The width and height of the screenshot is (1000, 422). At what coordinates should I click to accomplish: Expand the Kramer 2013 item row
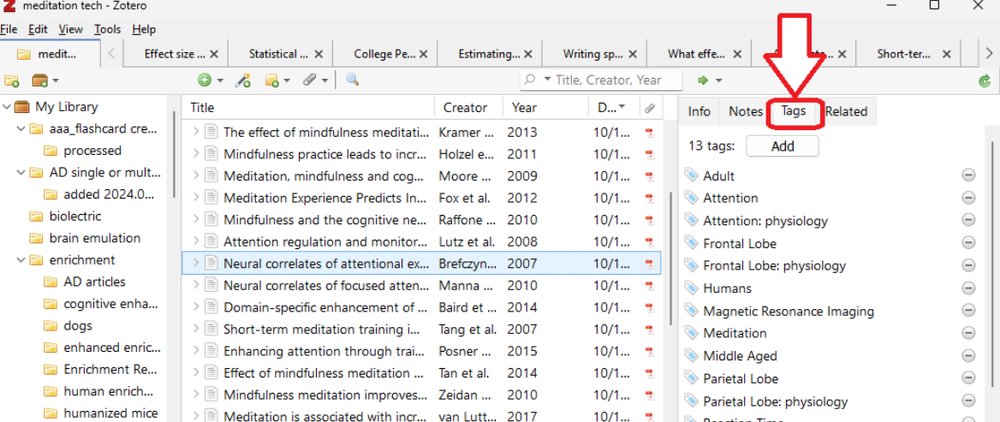click(x=196, y=133)
